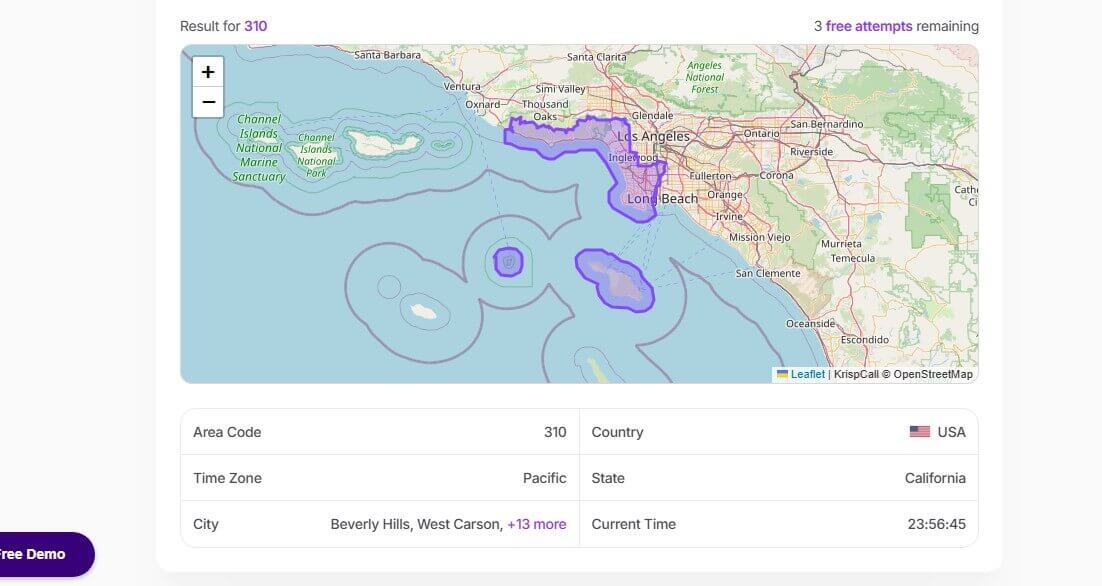The height and width of the screenshot is (586, 1102).
Task: Zoom out of the map
Action: [x=208, y=102]
